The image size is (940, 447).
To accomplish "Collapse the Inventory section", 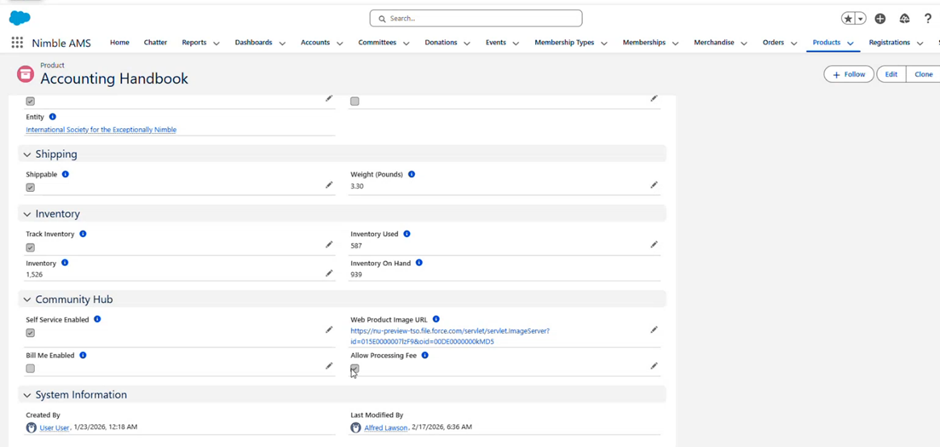I will tap(27, 214).
